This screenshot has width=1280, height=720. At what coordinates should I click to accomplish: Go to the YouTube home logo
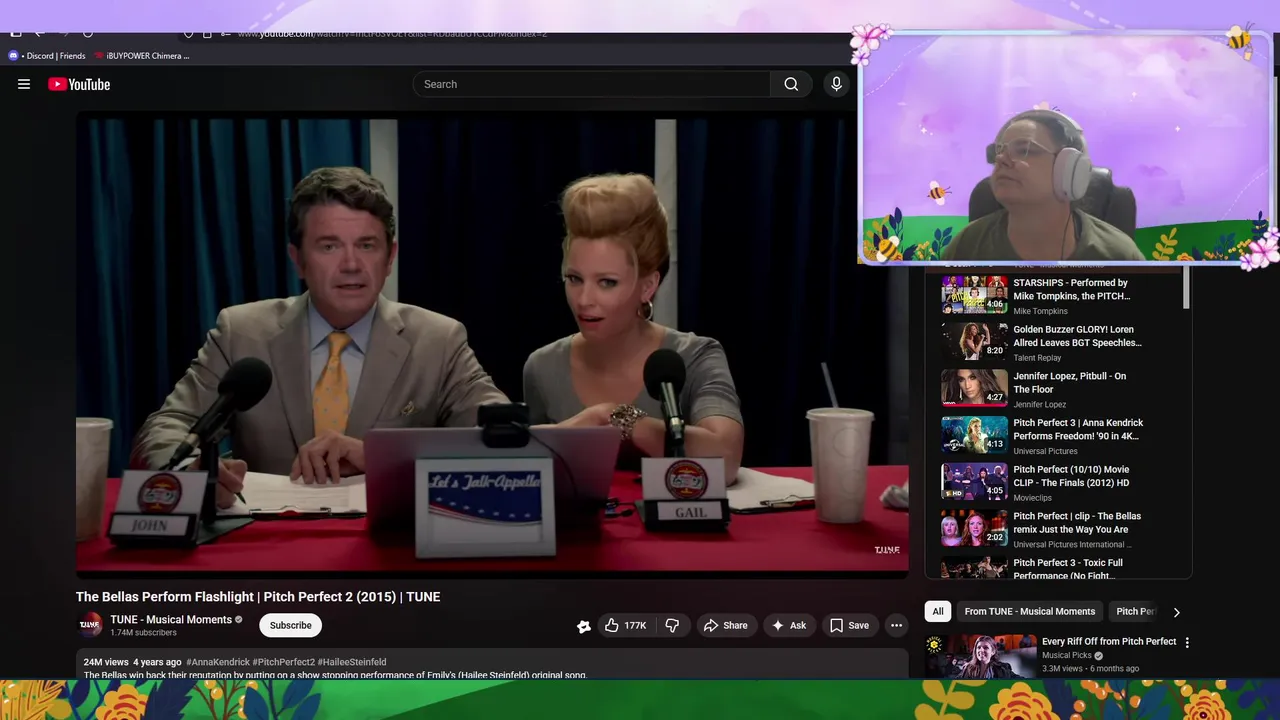79,84
